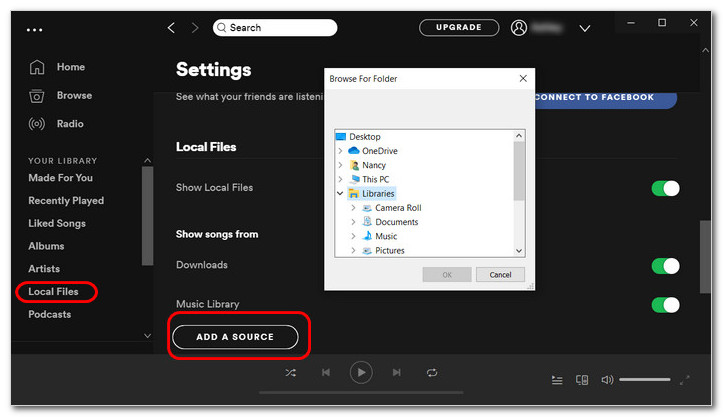This screenshot has height=417, width=723.
Task: Click the volume slider
Action: pos(645,380)
